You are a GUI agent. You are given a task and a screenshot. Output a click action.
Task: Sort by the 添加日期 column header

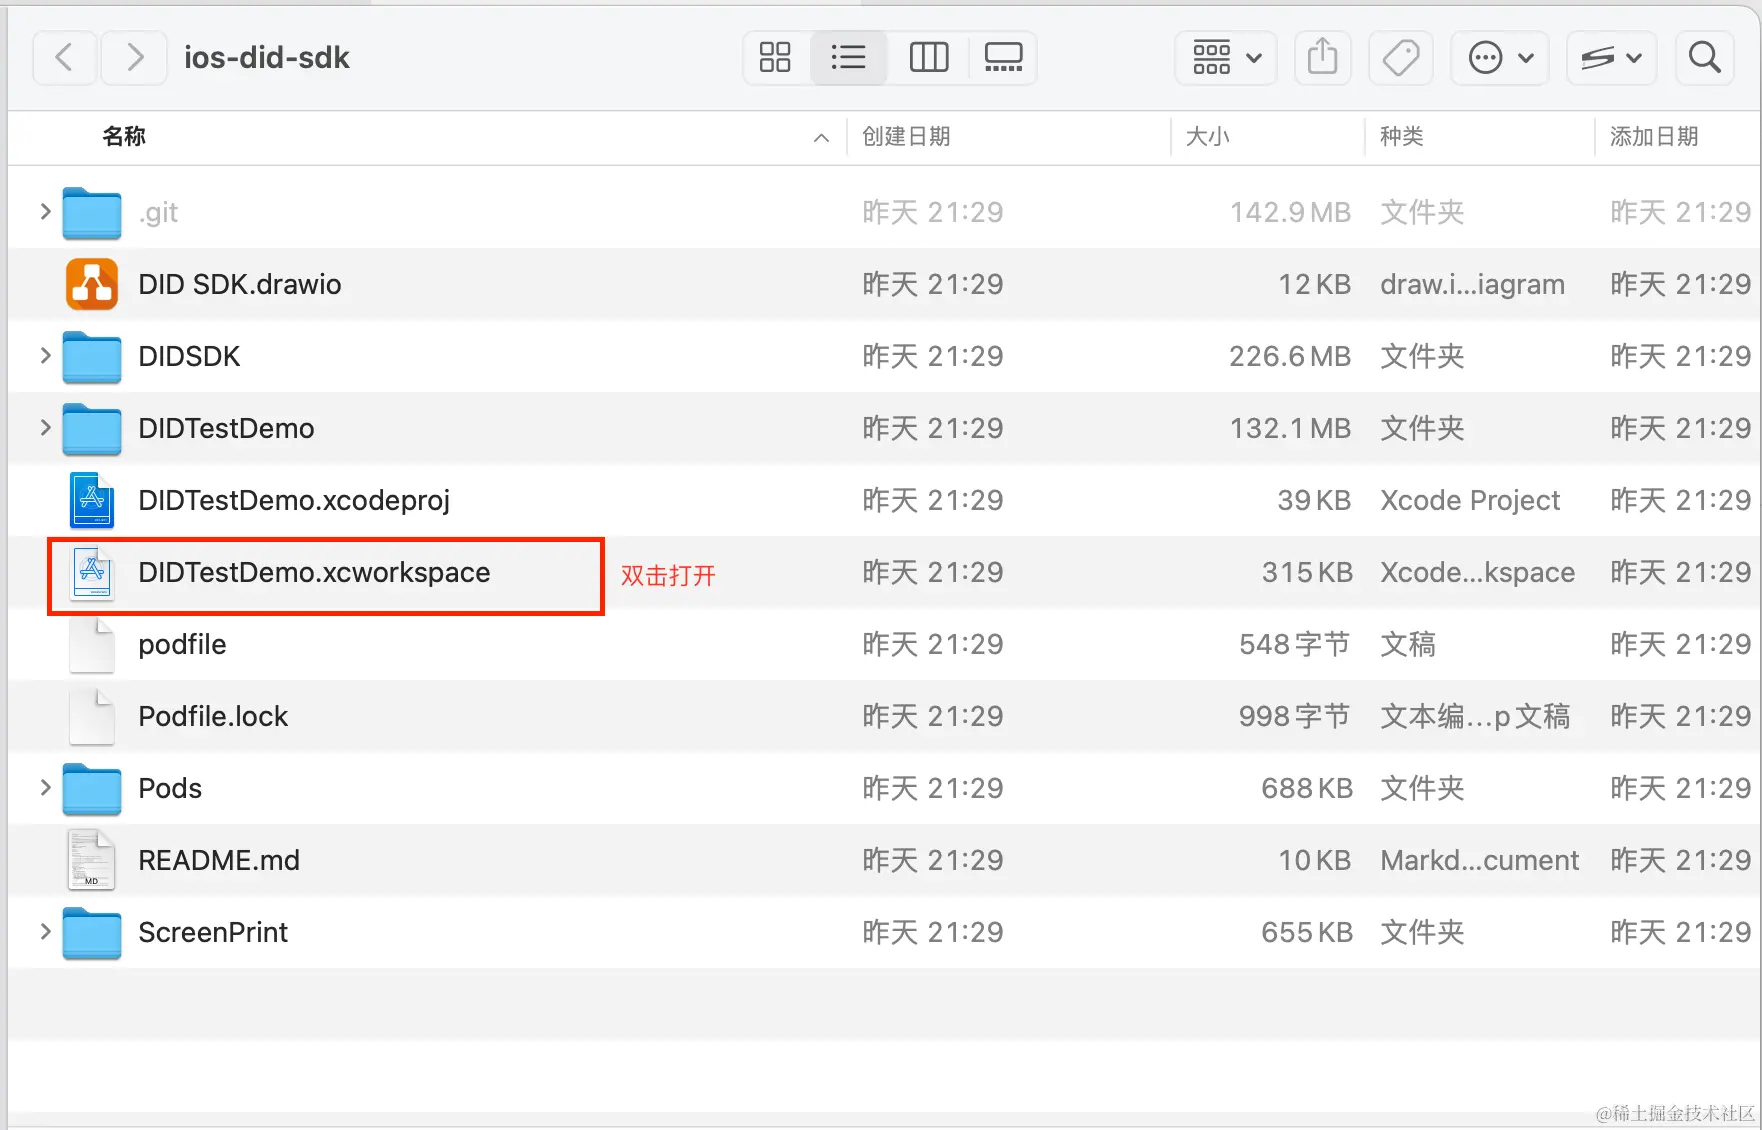pos(1654,137)
